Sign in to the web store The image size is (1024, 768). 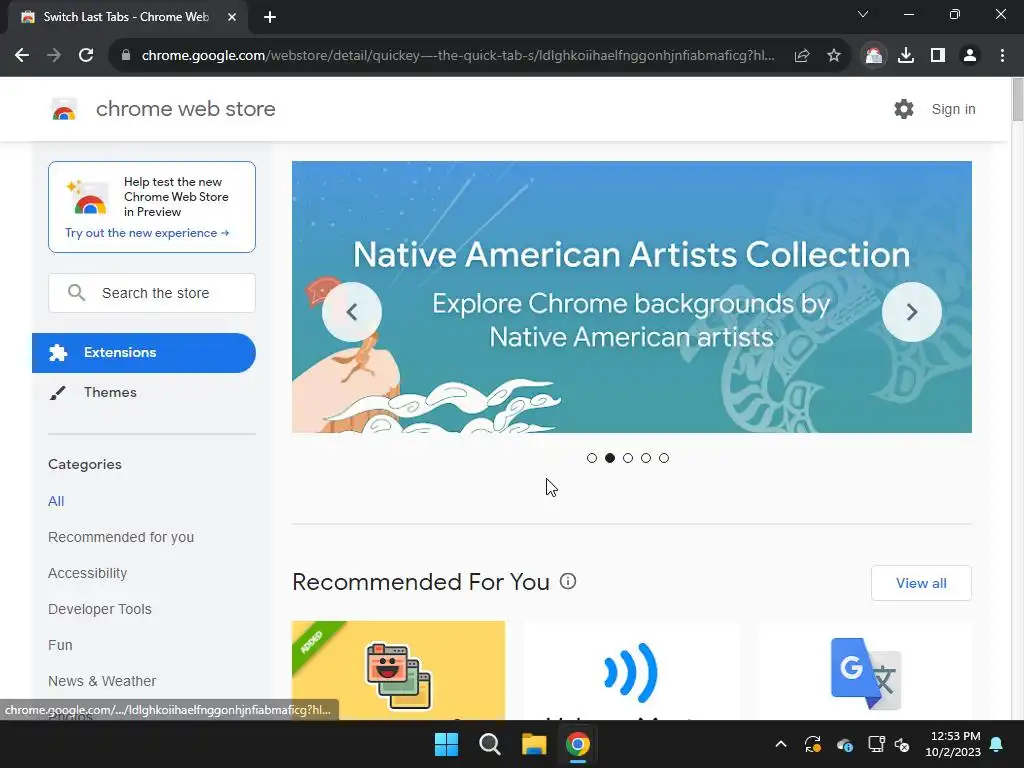(953, 109)
